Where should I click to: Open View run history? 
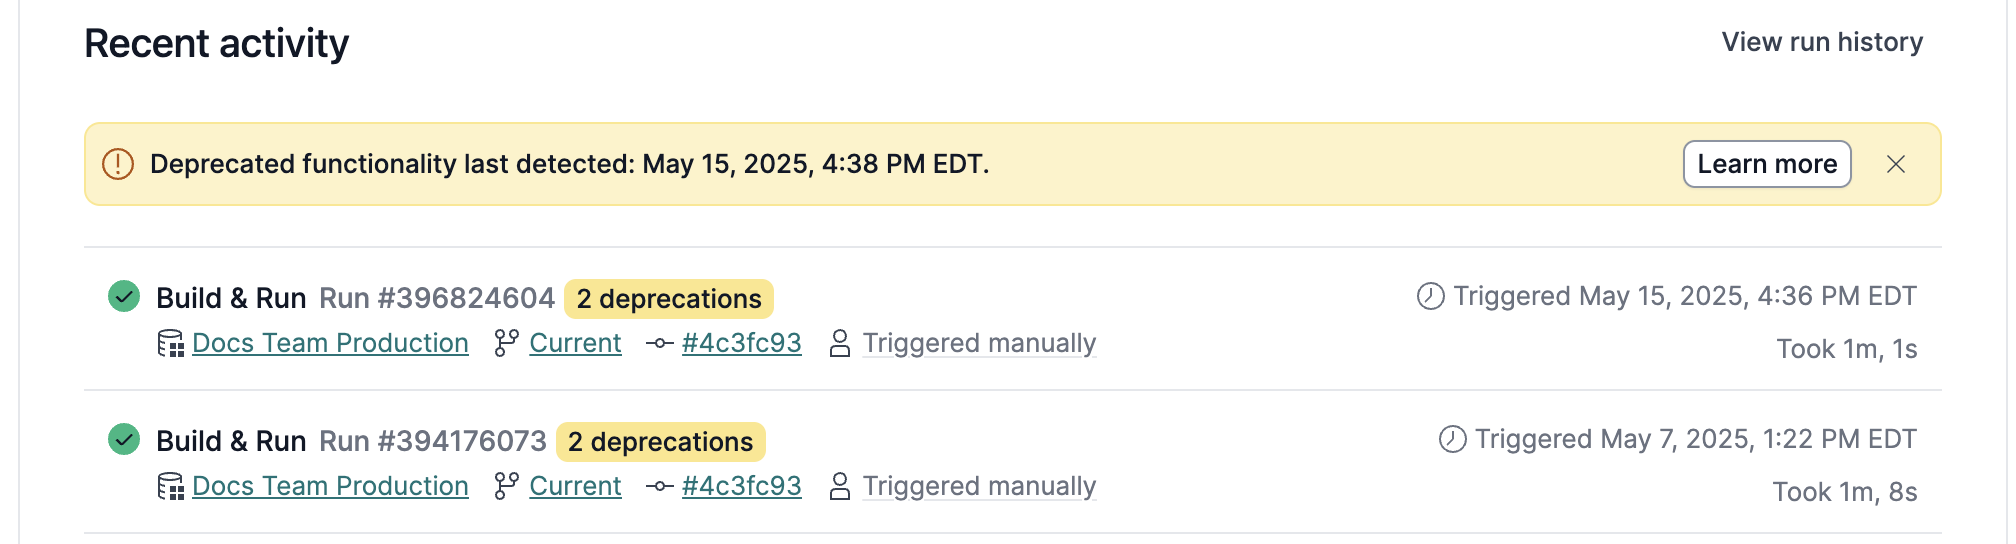click(x=1821, y=42)
